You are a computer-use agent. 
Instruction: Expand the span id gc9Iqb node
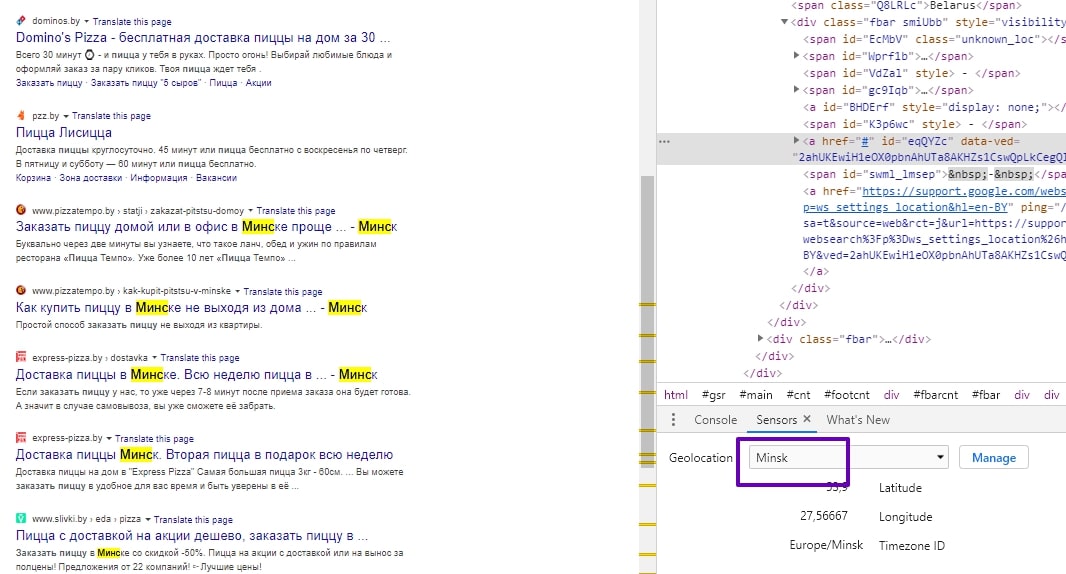[796, 89]
